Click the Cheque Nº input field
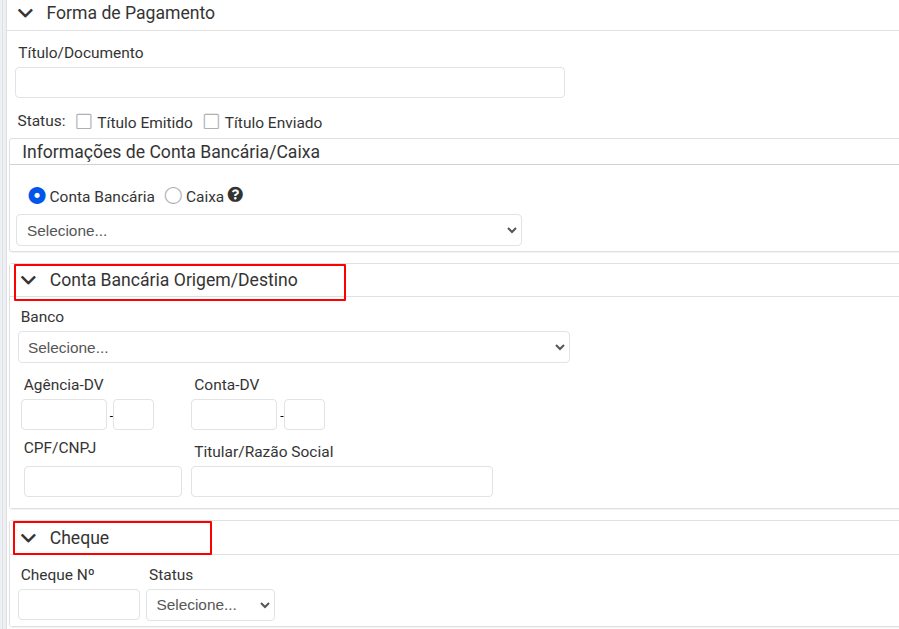The image size is (899, 629). pos(79,605)
